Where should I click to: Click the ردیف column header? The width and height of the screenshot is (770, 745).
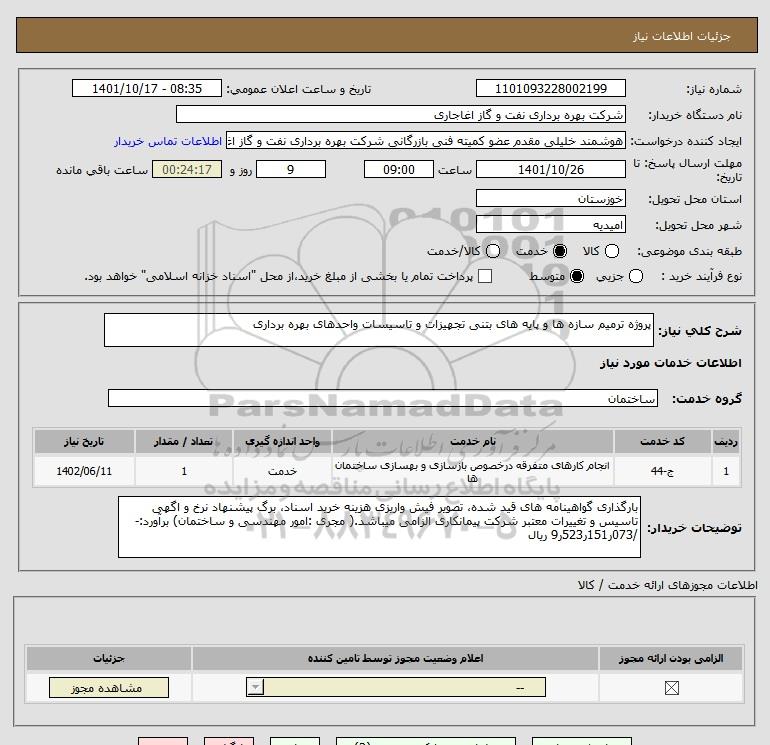click(x=726, y=441)
